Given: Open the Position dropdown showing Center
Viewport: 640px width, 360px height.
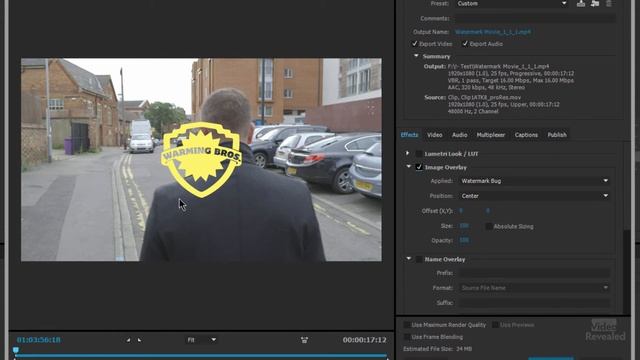Looking at the screenshot, I should click(535, 196).
